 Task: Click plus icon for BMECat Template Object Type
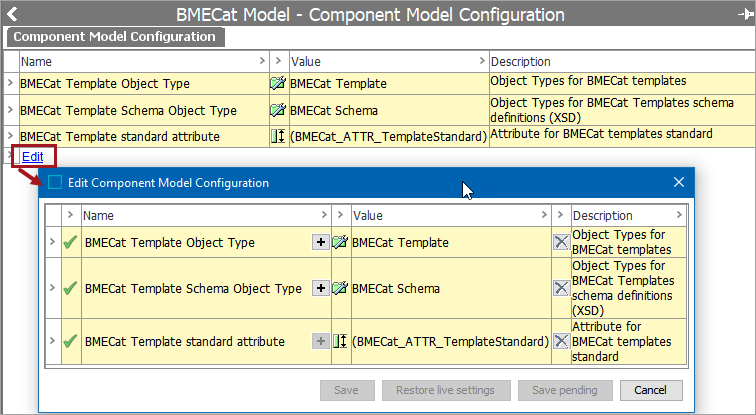coord(320,242)
